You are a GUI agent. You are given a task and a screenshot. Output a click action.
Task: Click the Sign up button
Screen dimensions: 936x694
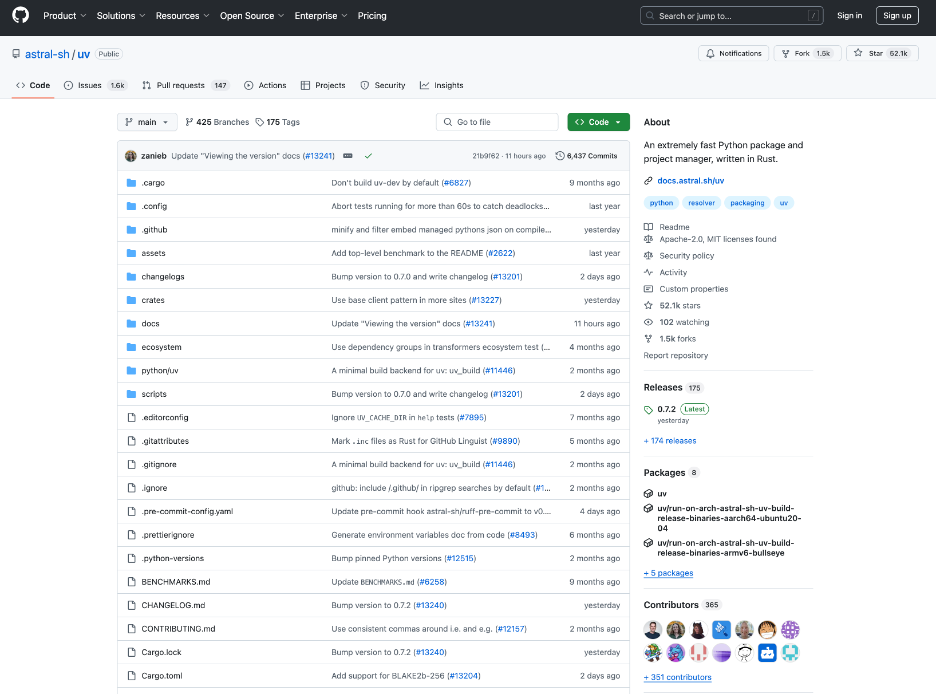coord(897,16)
